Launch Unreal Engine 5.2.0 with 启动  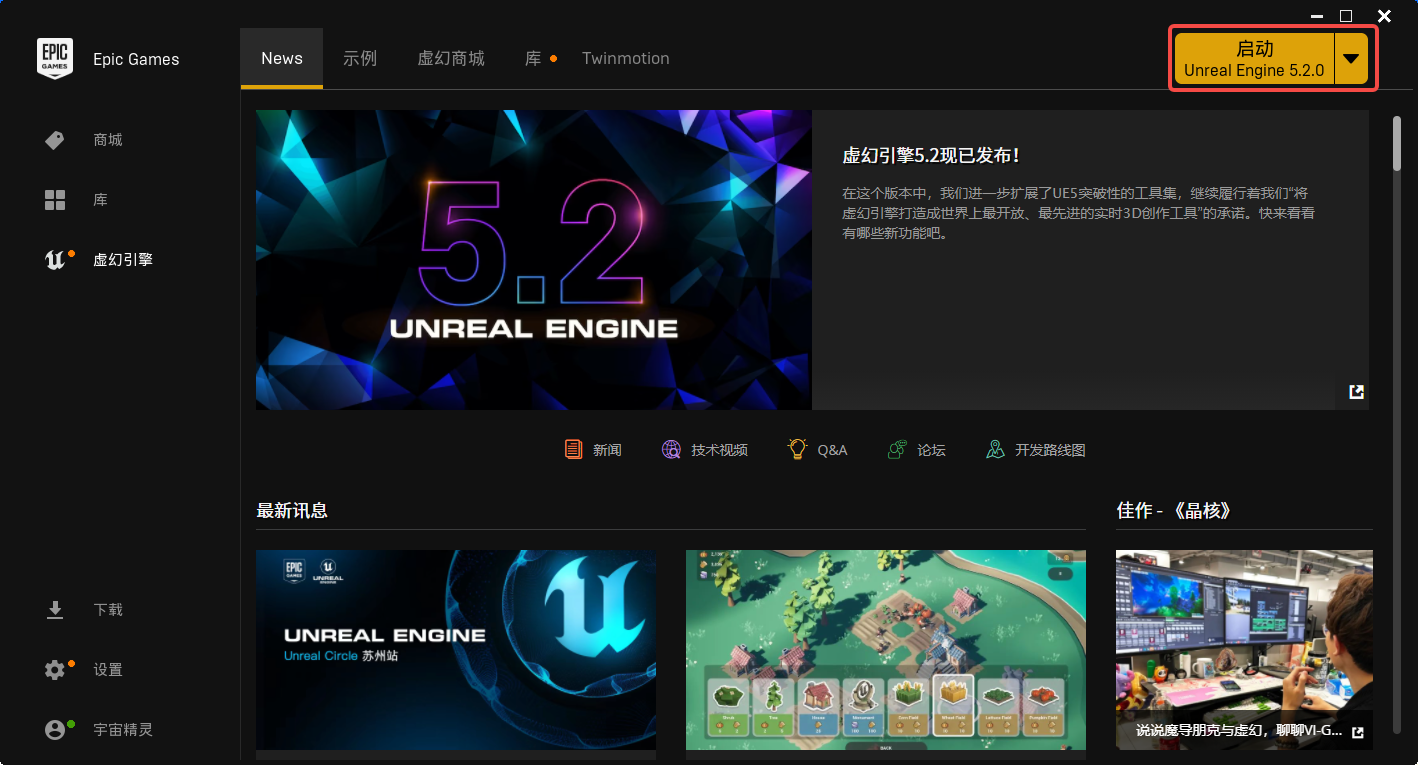click(x=1254, y=59)
